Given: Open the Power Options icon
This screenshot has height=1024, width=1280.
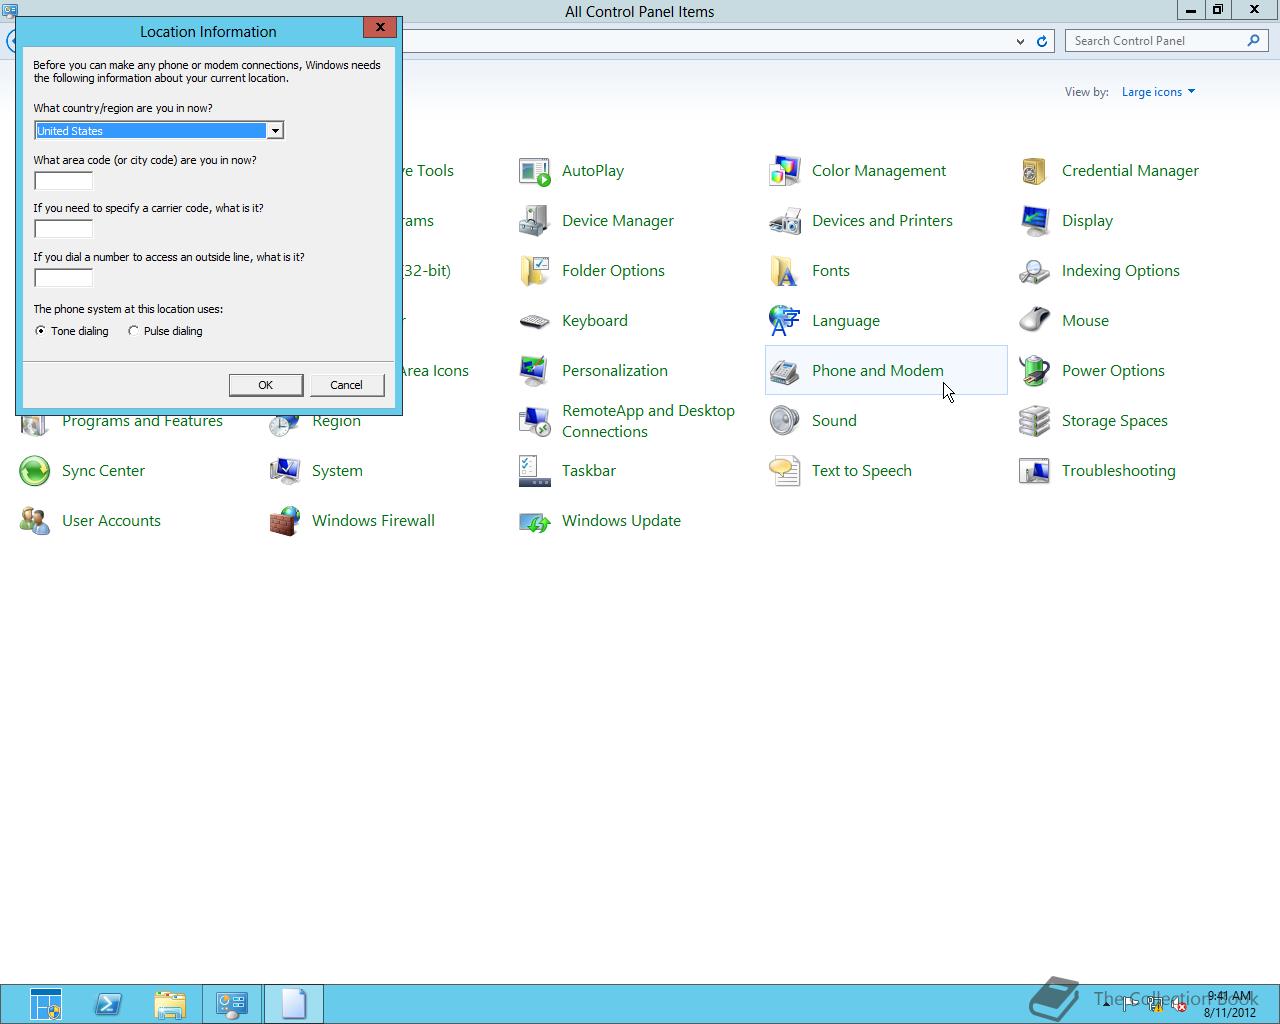Looking at the screenshot, I should [x=1035, y=371].
